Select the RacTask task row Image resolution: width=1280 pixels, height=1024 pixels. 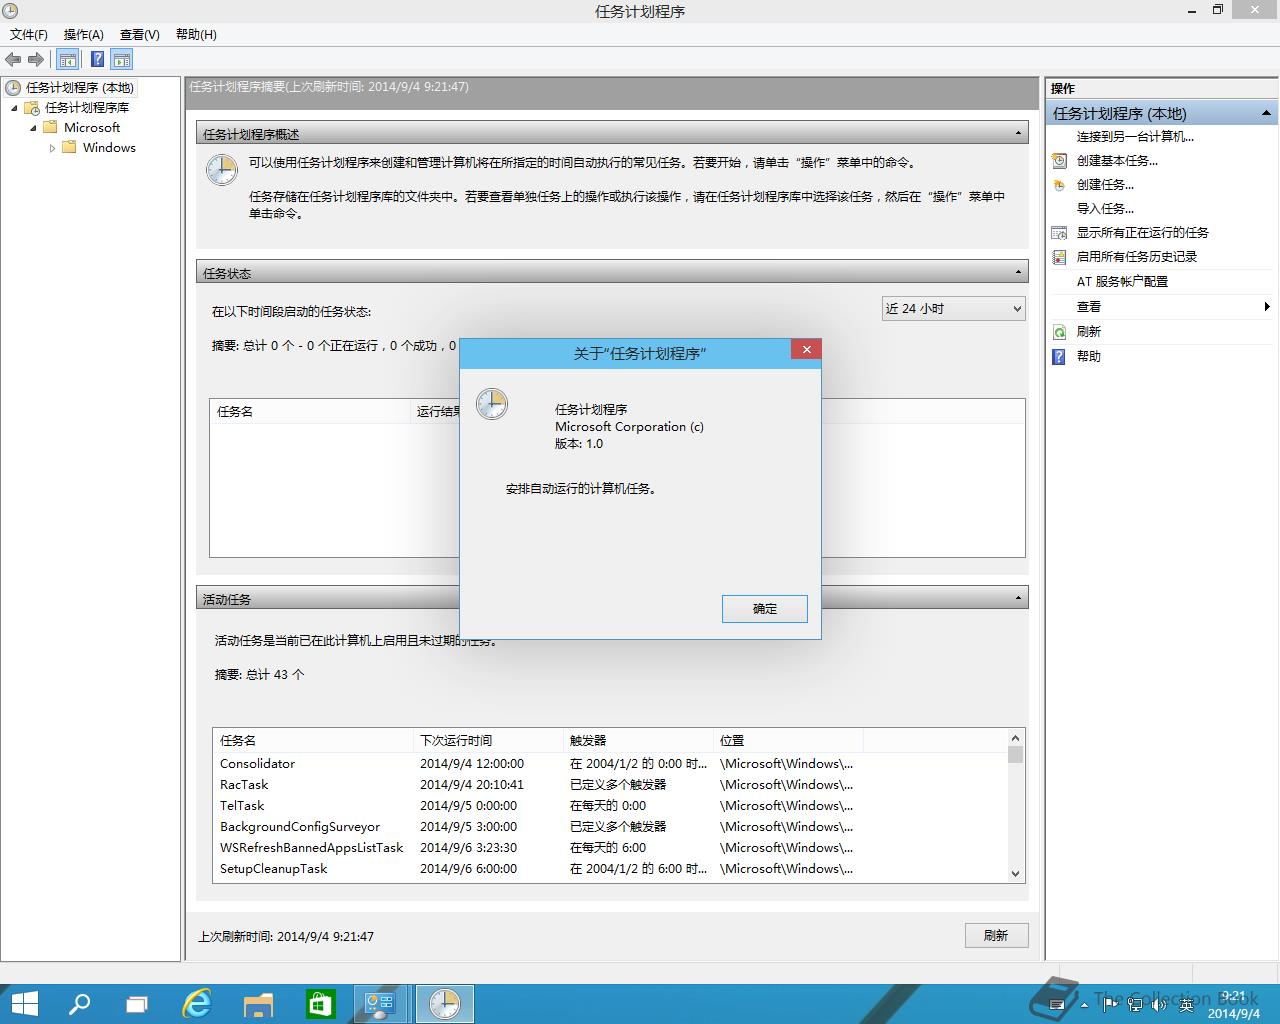[610, 785]
